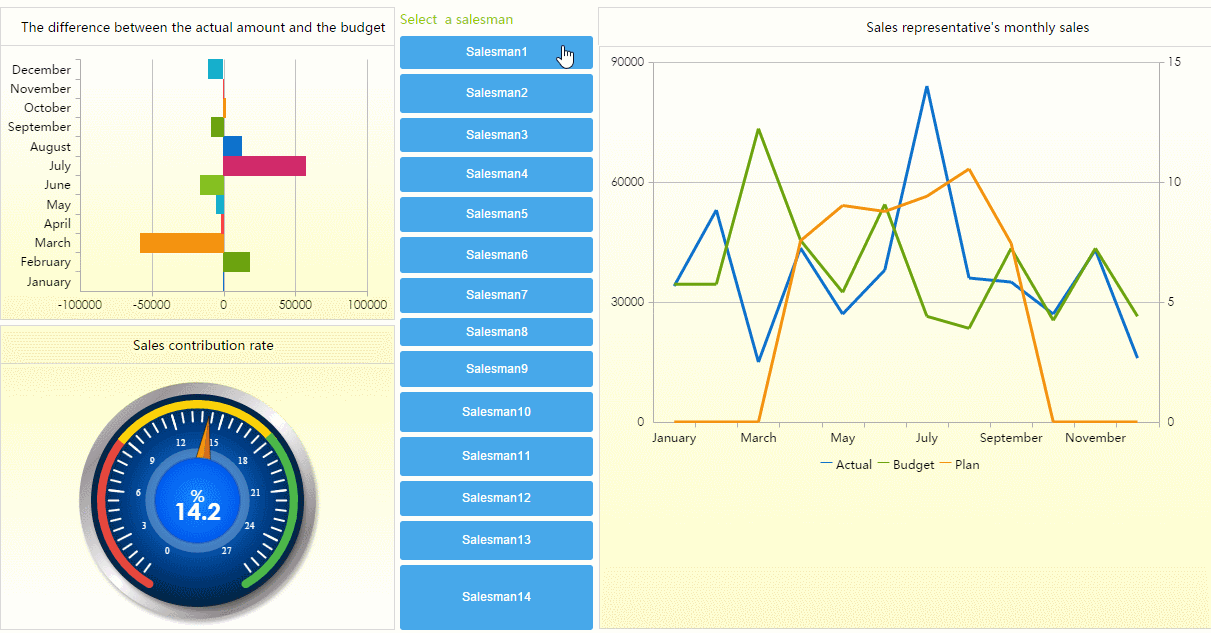Select the Salesman8 button
Screen dimensions: 1211x633
(496, 332)
